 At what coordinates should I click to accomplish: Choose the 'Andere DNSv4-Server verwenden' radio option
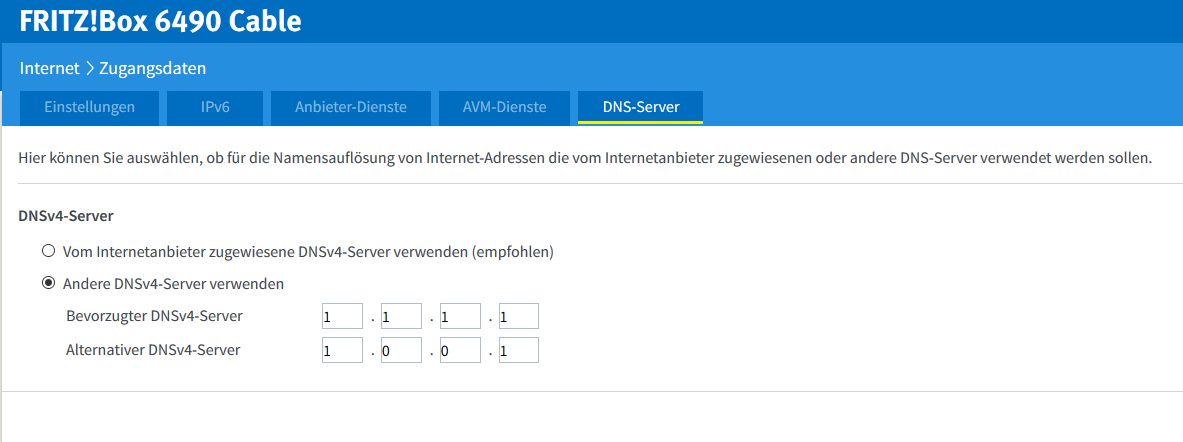48,283
